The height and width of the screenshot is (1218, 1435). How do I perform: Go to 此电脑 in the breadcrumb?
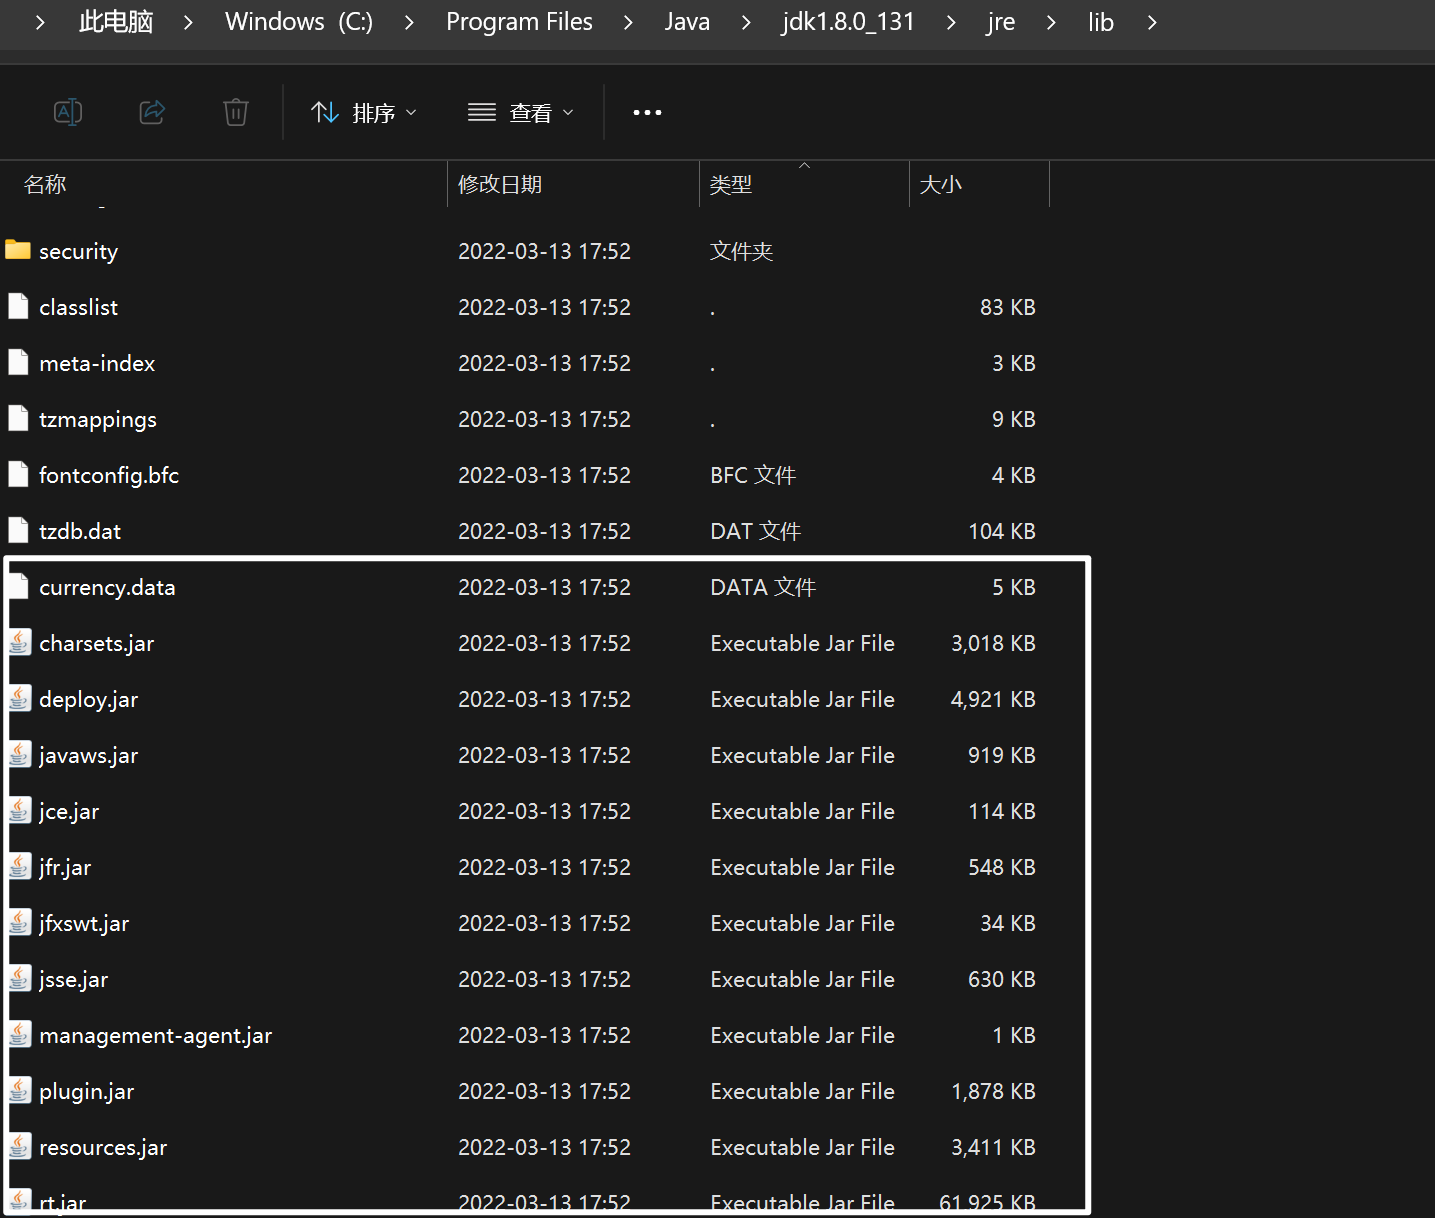pyautogui.click(x=116, y=22)
